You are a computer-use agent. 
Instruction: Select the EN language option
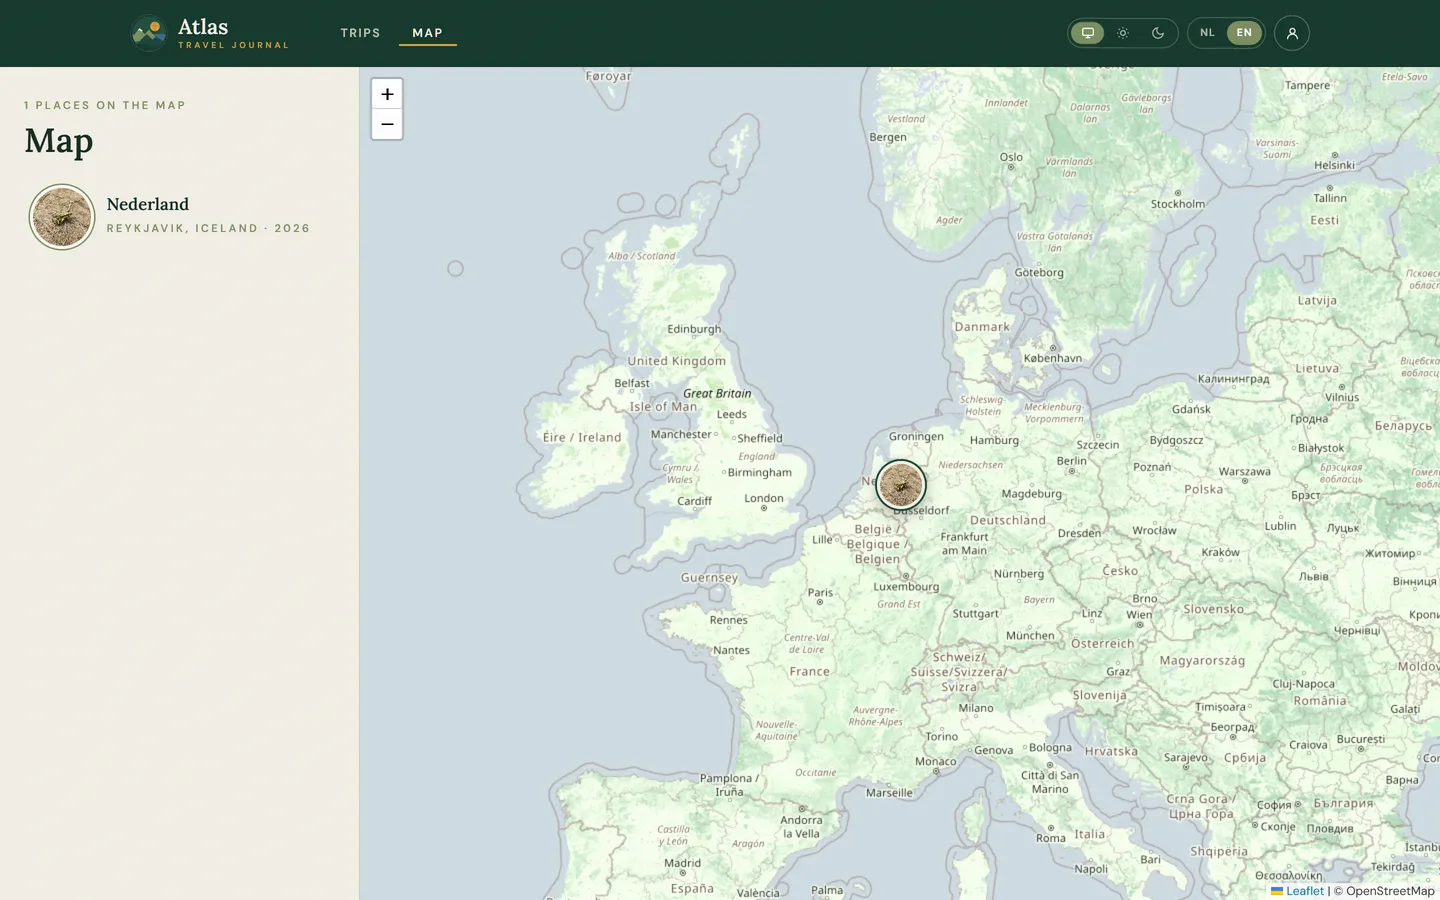[x=1244, y=33]
